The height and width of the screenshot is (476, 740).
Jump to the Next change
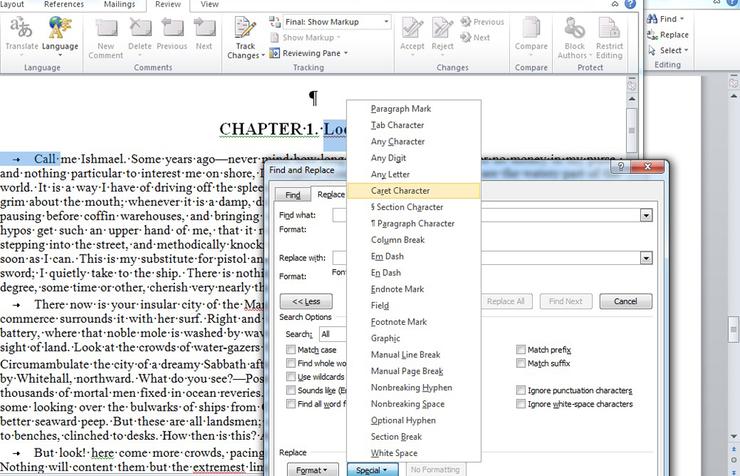(475, 37)
